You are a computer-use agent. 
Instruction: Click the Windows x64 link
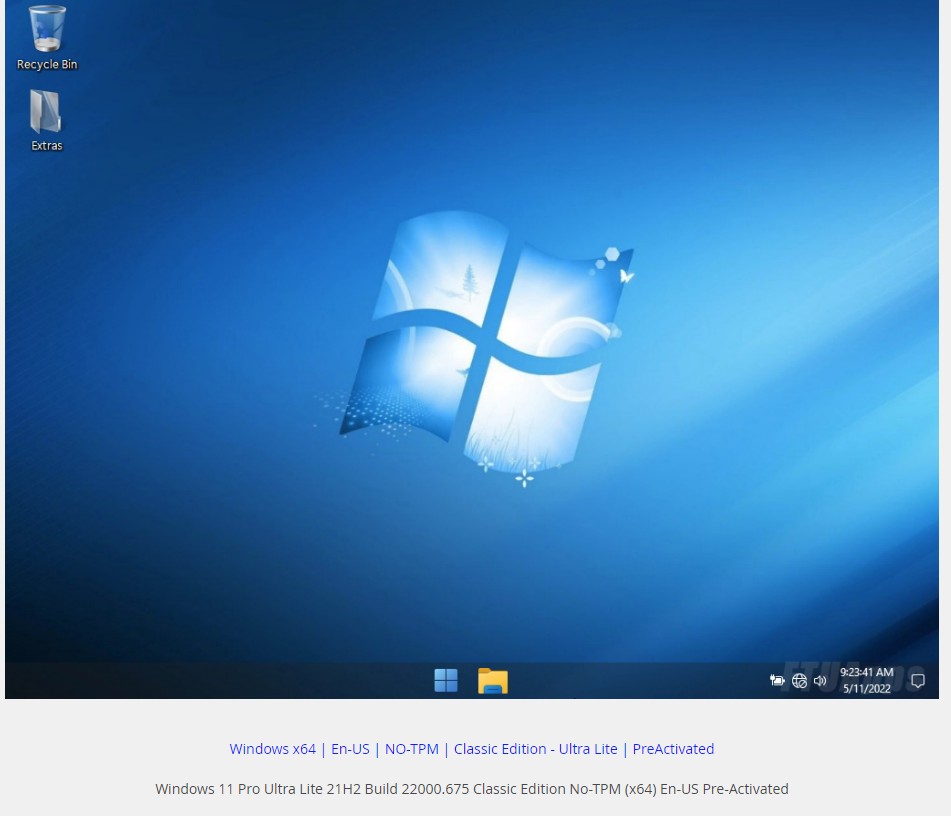coord(272,749)
